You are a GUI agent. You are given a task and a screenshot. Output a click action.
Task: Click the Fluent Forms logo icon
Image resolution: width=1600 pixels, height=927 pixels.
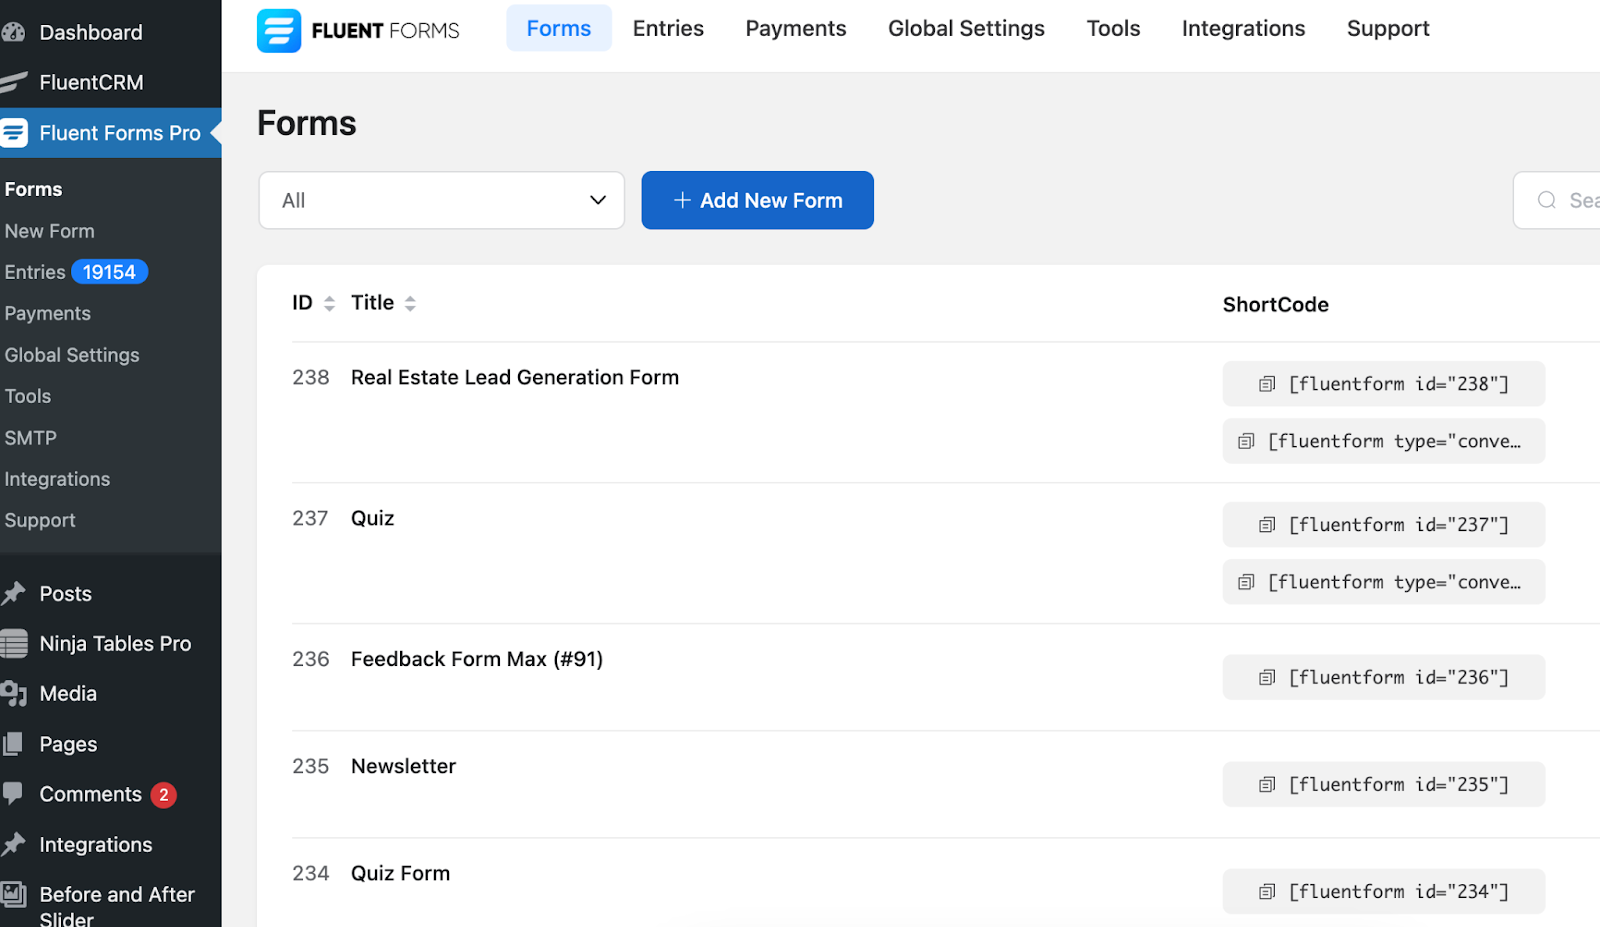[x=279, y=30]
